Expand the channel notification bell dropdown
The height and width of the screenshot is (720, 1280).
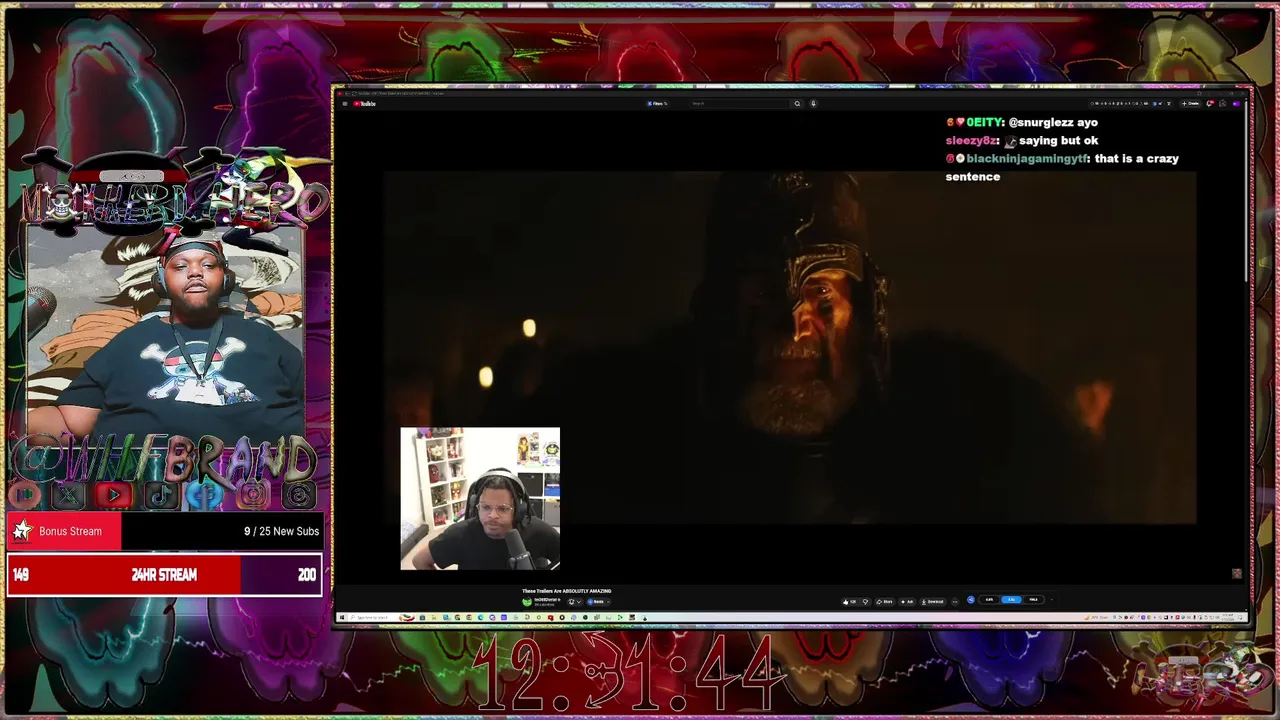576,601
